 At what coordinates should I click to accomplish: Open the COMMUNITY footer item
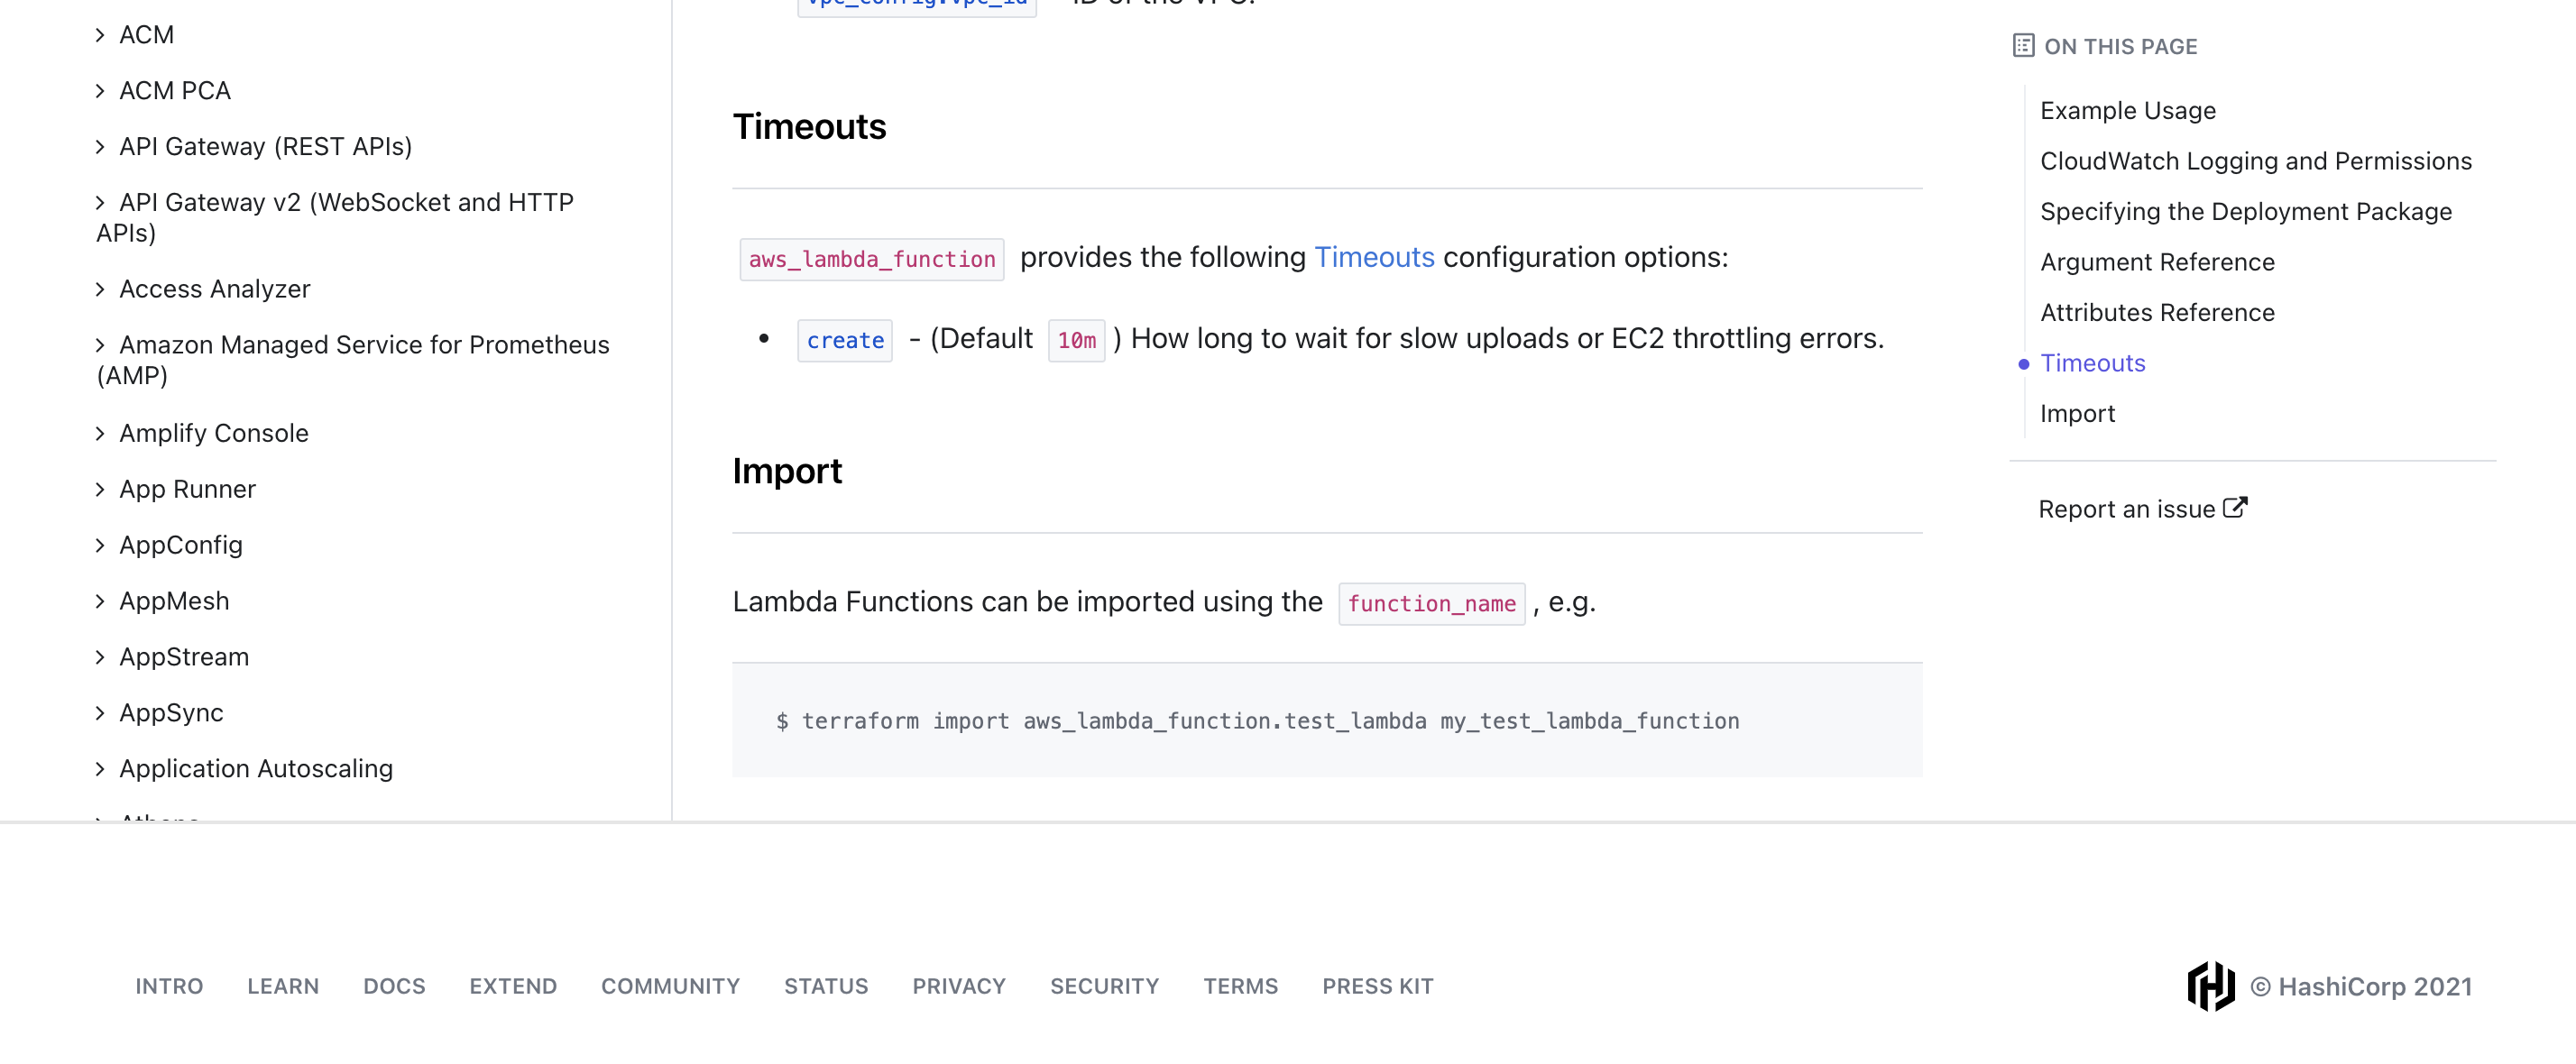click(670, 986)
